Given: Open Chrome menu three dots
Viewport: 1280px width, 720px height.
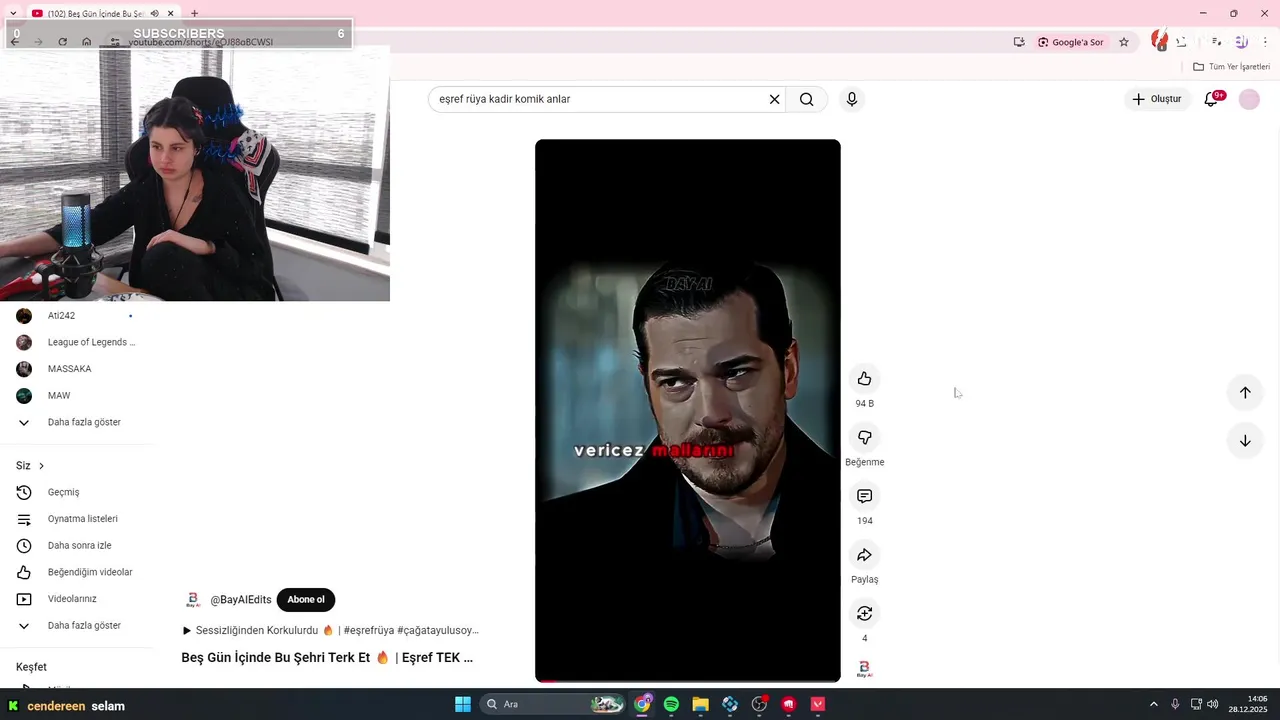Looking at the screenshot, I should [x=1266, y=42].
